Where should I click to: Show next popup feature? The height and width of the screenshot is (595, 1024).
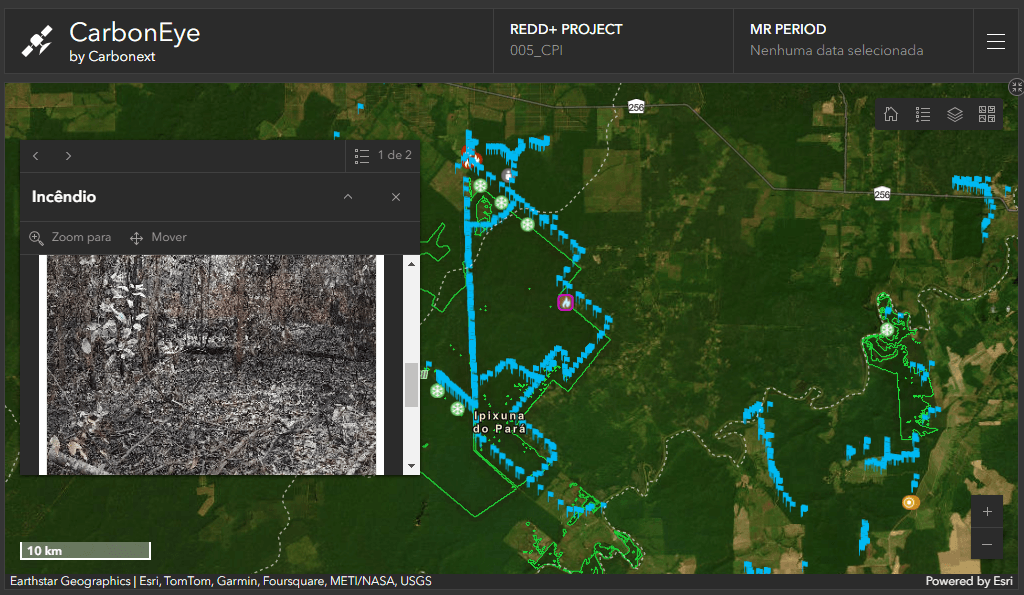68,155
